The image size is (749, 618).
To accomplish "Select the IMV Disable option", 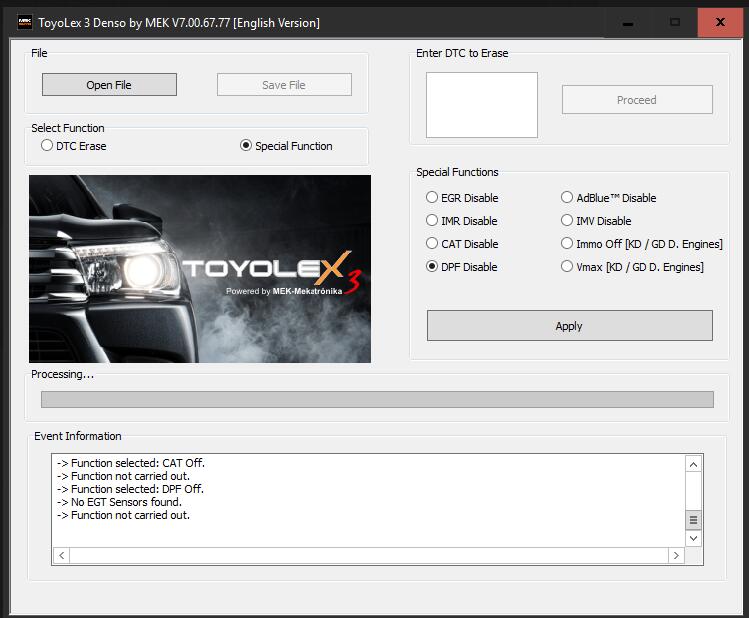I will 567,221.
